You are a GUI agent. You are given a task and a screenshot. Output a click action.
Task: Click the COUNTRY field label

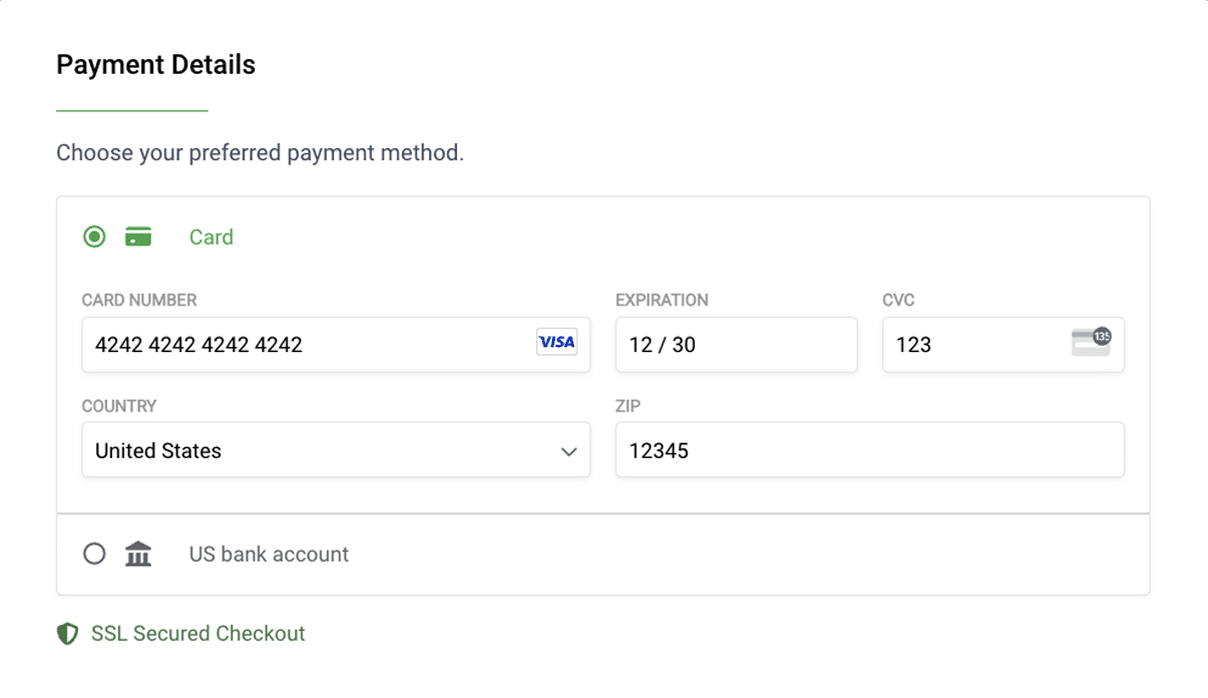click(x=119, y=406)
